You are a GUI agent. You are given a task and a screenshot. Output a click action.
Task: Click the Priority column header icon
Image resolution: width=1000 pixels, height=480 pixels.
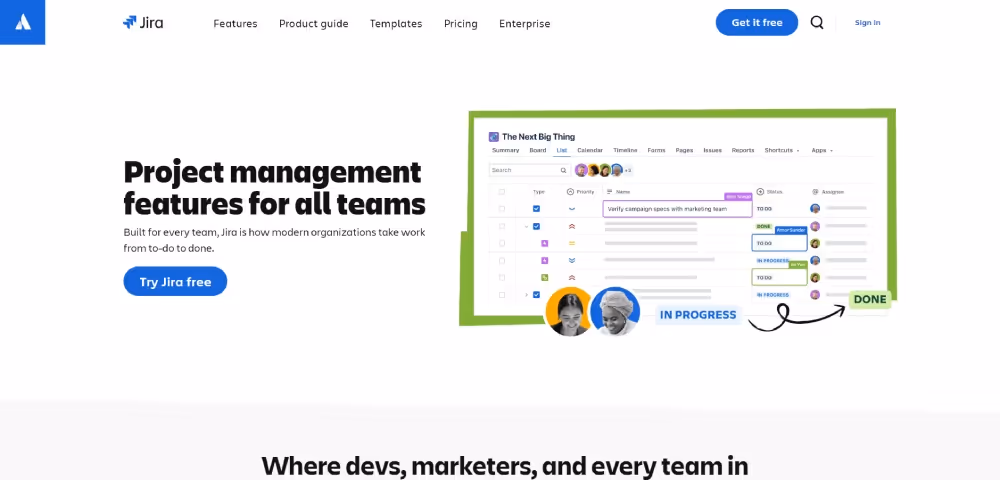[570, 191]
